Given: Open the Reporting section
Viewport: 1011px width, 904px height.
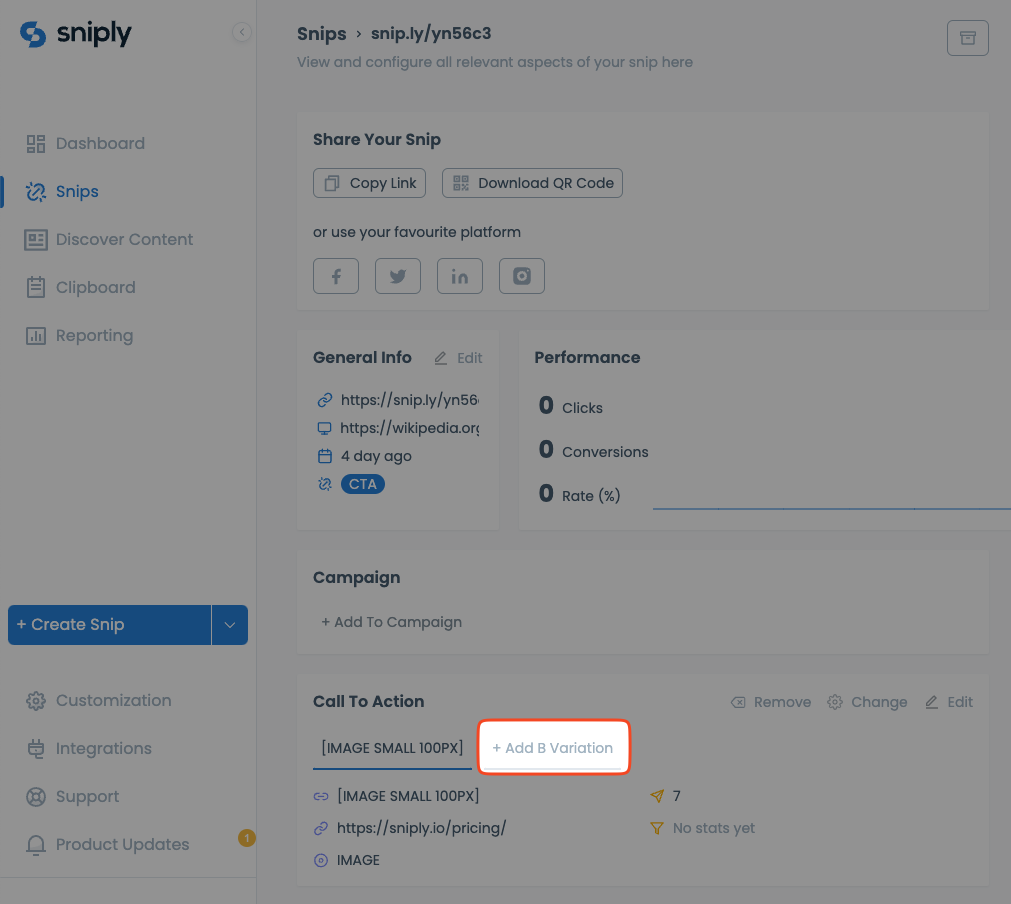Looking at the screenshot, I should pos(94,335).
